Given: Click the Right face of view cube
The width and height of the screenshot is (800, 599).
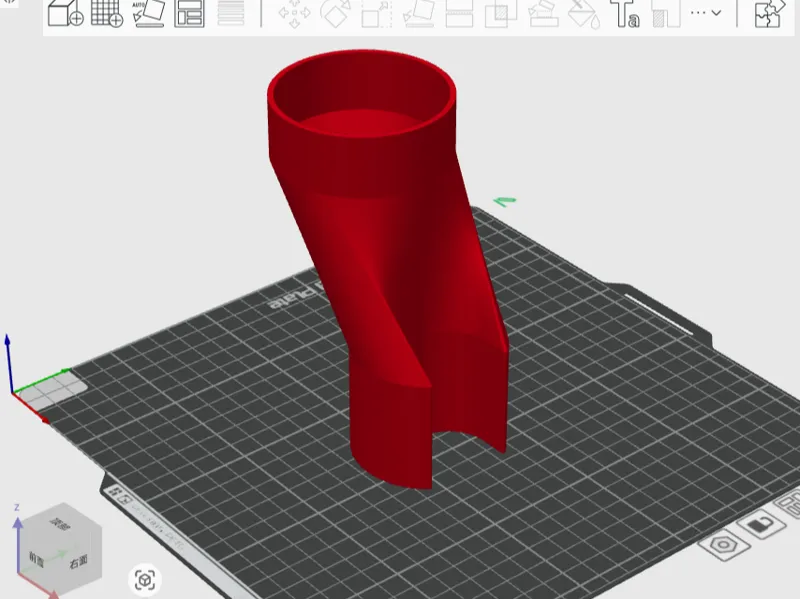Looking at the screenshot, I should coord(78,561).
